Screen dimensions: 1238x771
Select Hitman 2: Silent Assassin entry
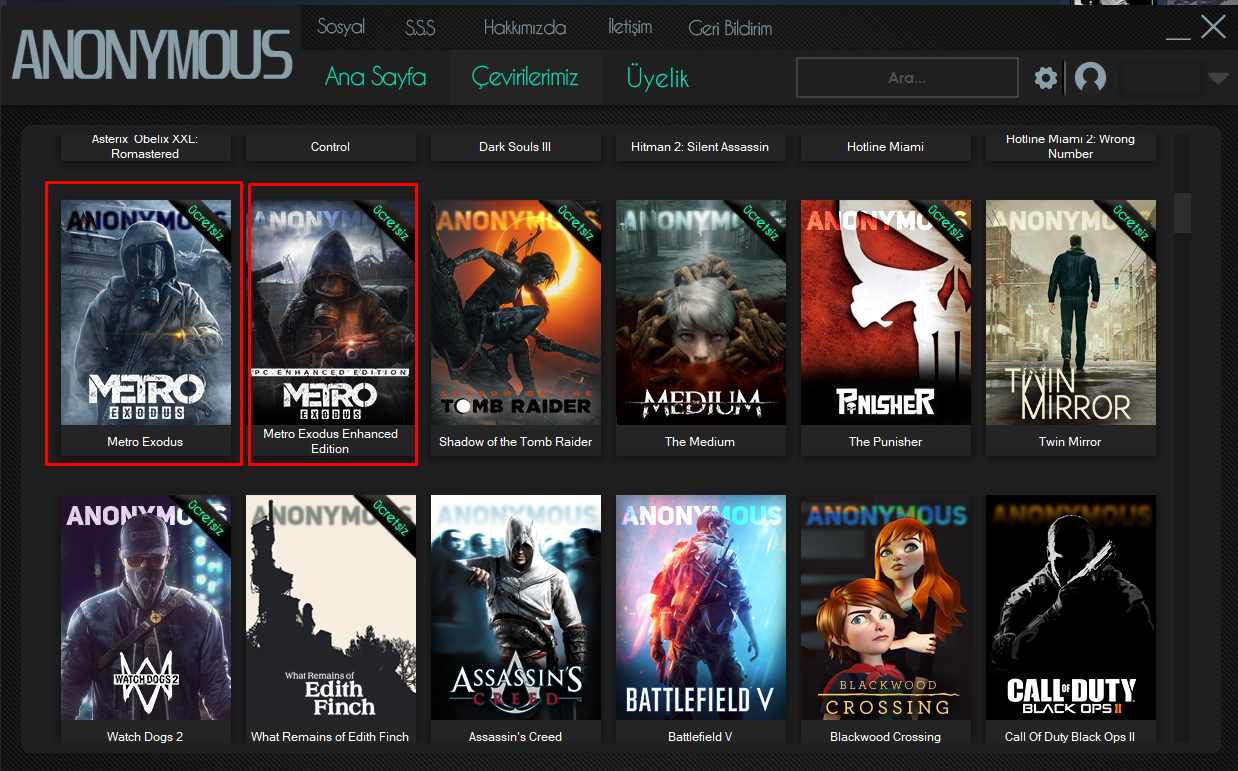click(x=701, y=147)
